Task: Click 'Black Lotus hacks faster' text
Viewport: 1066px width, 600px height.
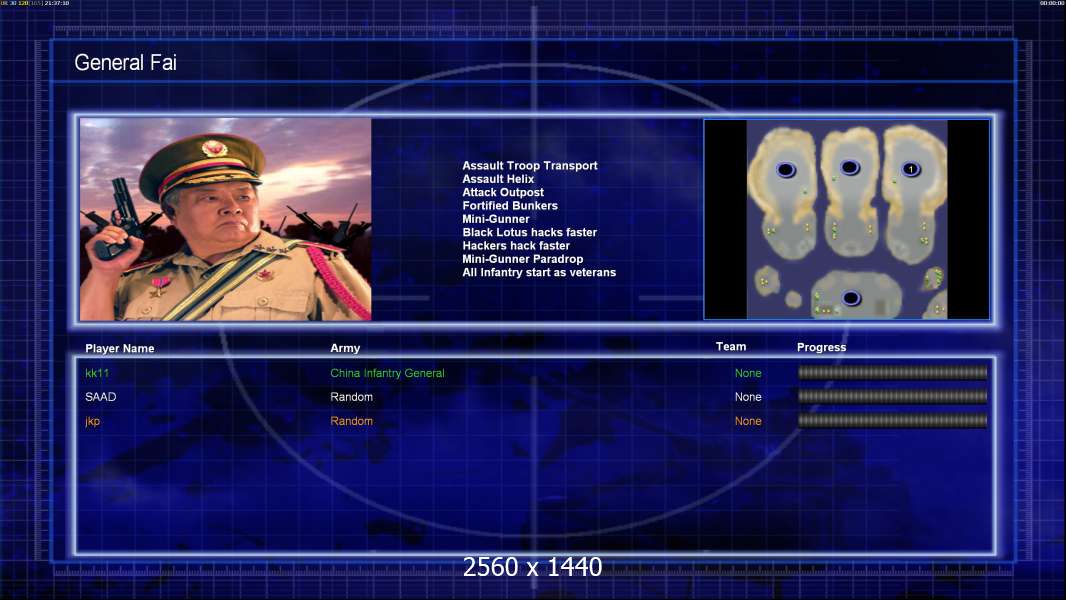Action: pos(530,232)
